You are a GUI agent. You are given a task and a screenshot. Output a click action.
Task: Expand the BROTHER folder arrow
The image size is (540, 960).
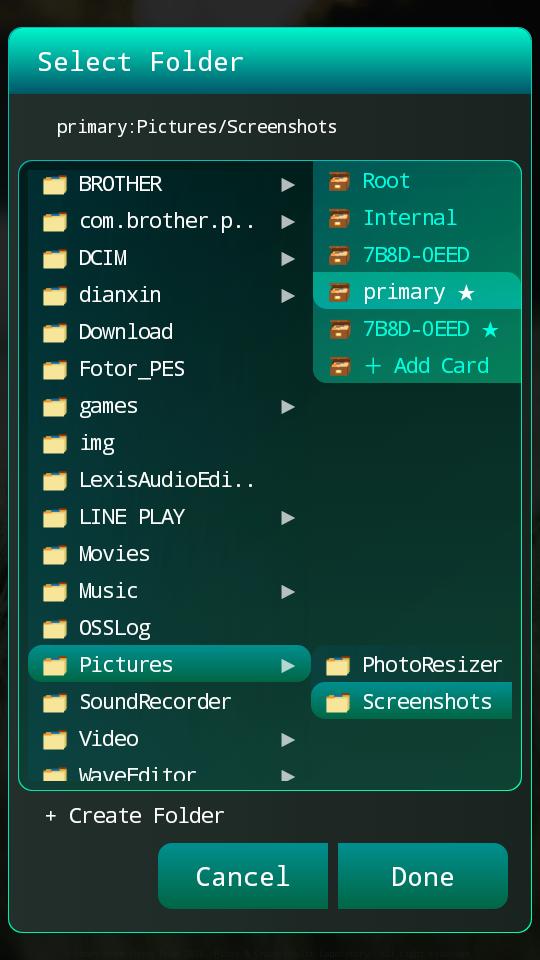point(288,185)
